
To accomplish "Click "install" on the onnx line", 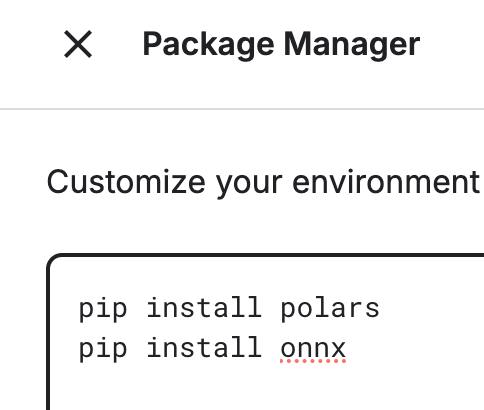I will (204, 347).
